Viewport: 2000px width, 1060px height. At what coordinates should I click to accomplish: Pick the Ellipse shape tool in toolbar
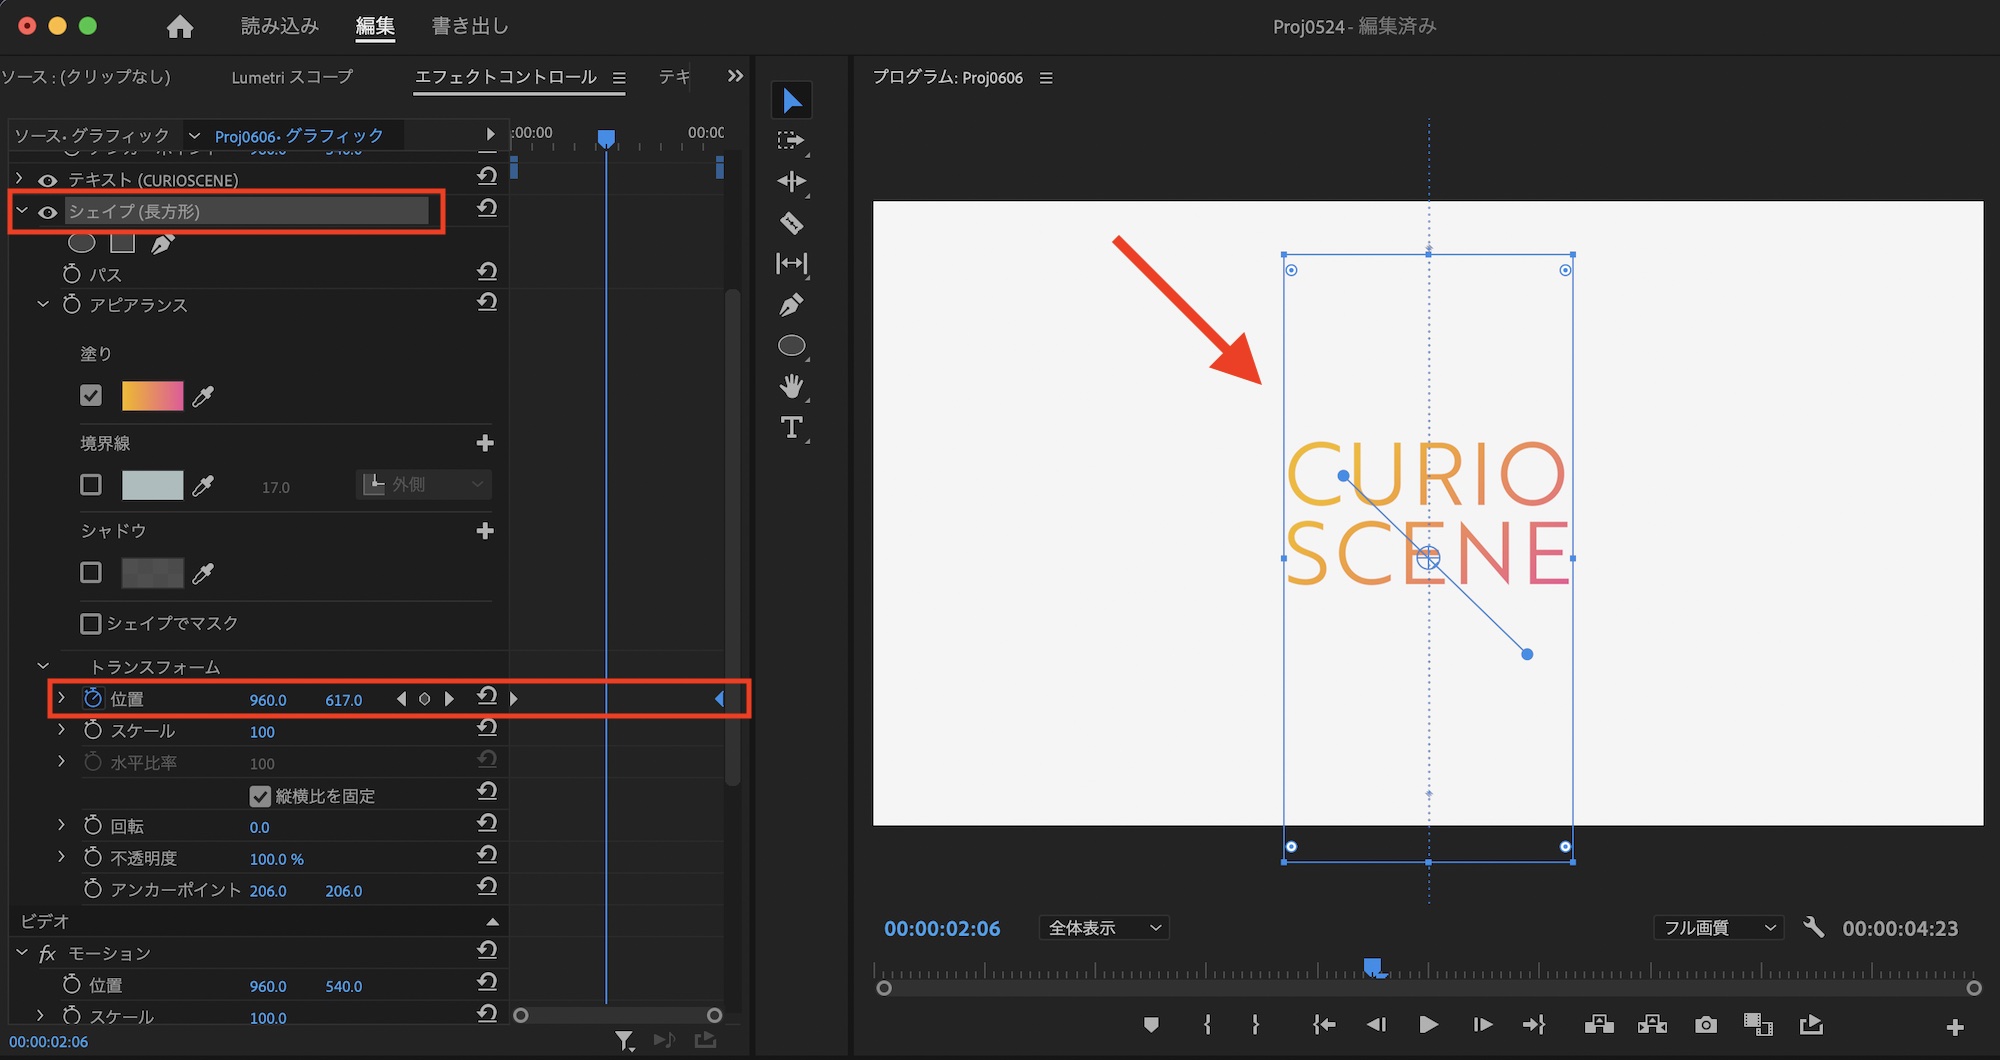[x=791, y=346]
